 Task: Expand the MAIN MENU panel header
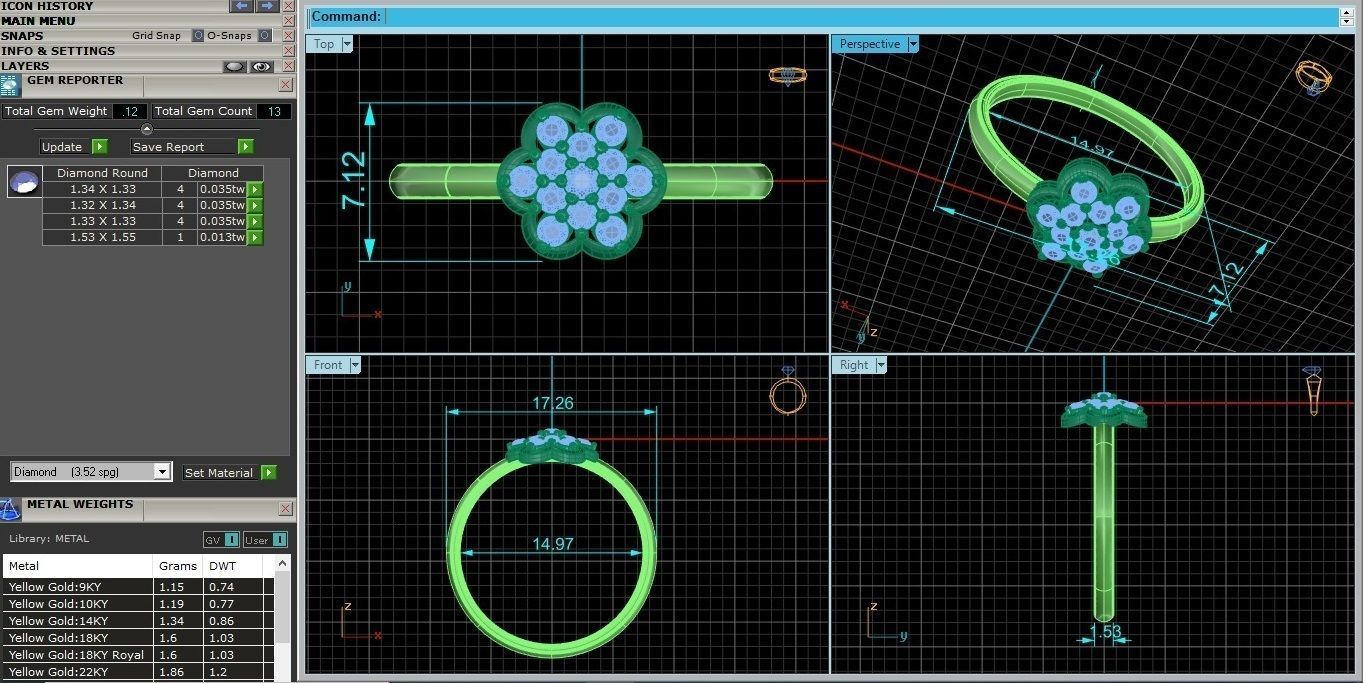[x=38, y=21]
